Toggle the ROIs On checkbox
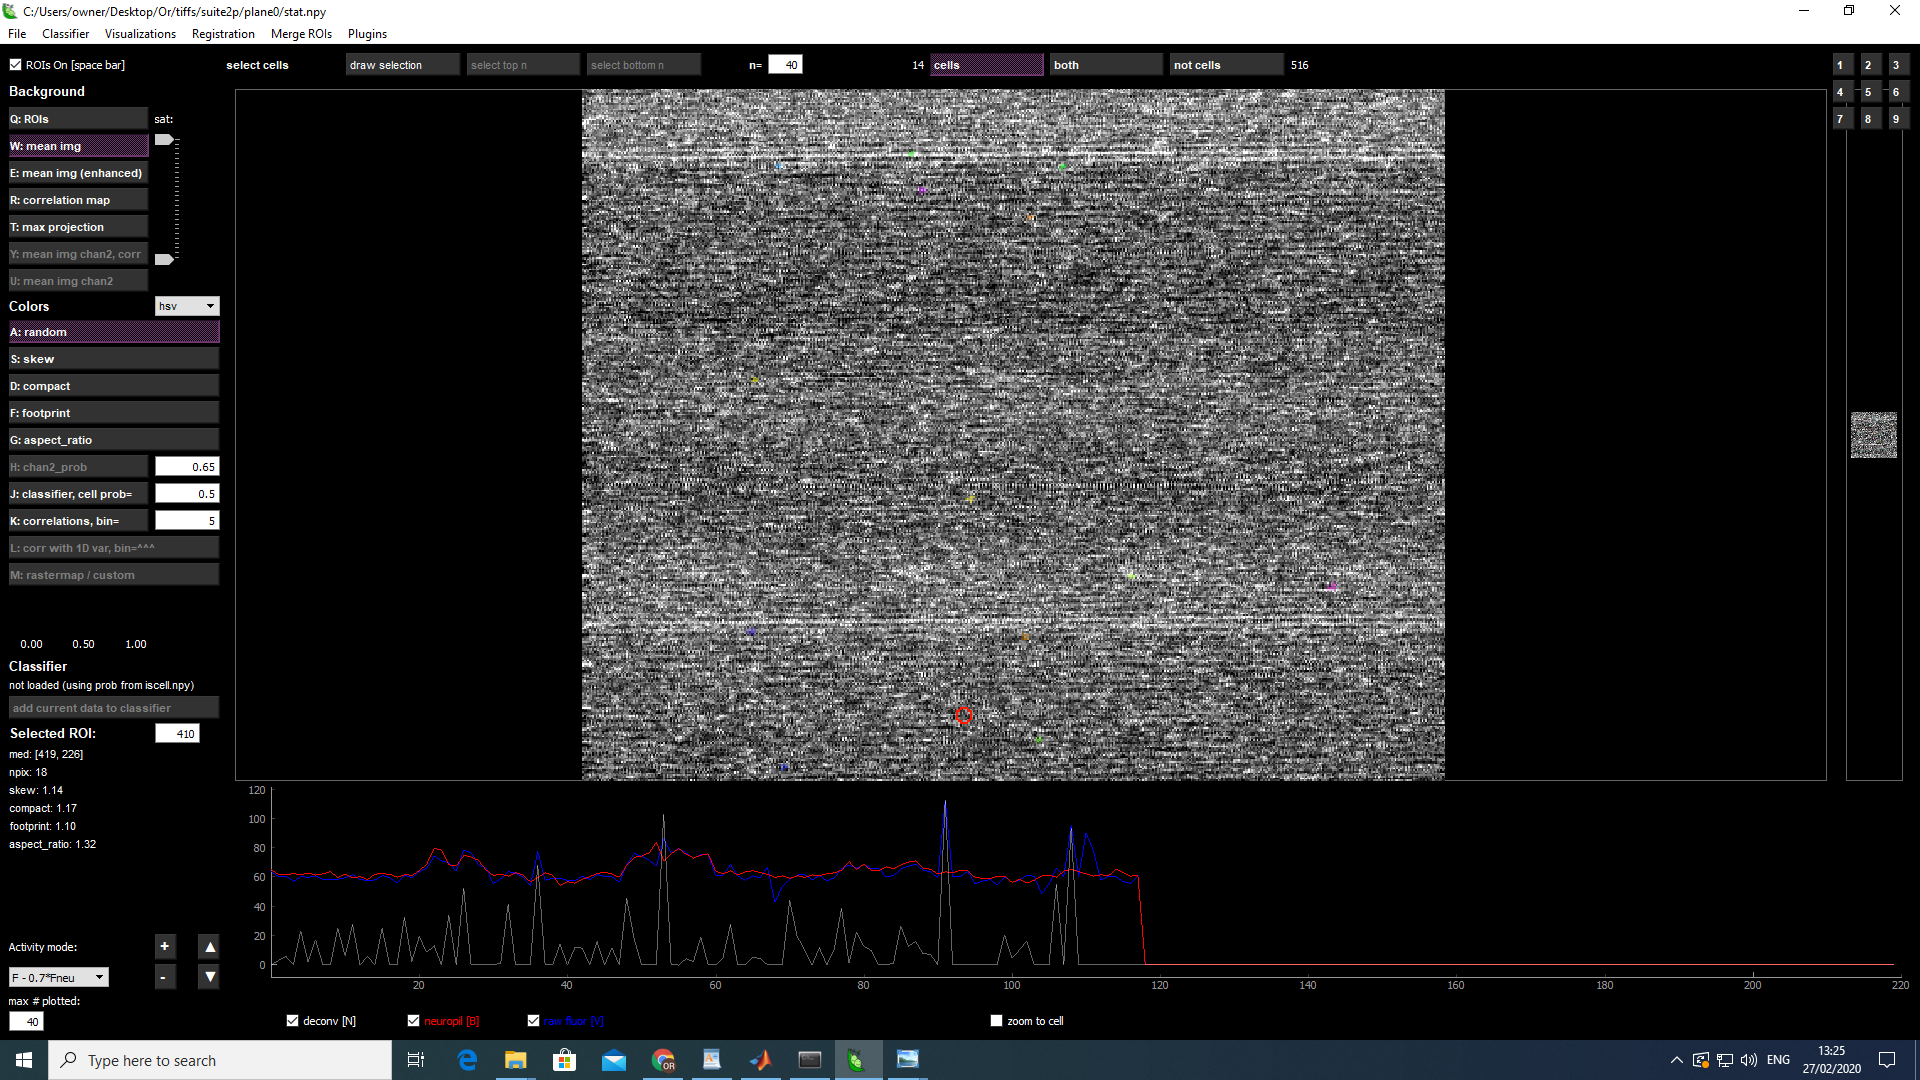Image resolution: width=1920 pixels, height=1080 pixels. click(x=16, y=65)
